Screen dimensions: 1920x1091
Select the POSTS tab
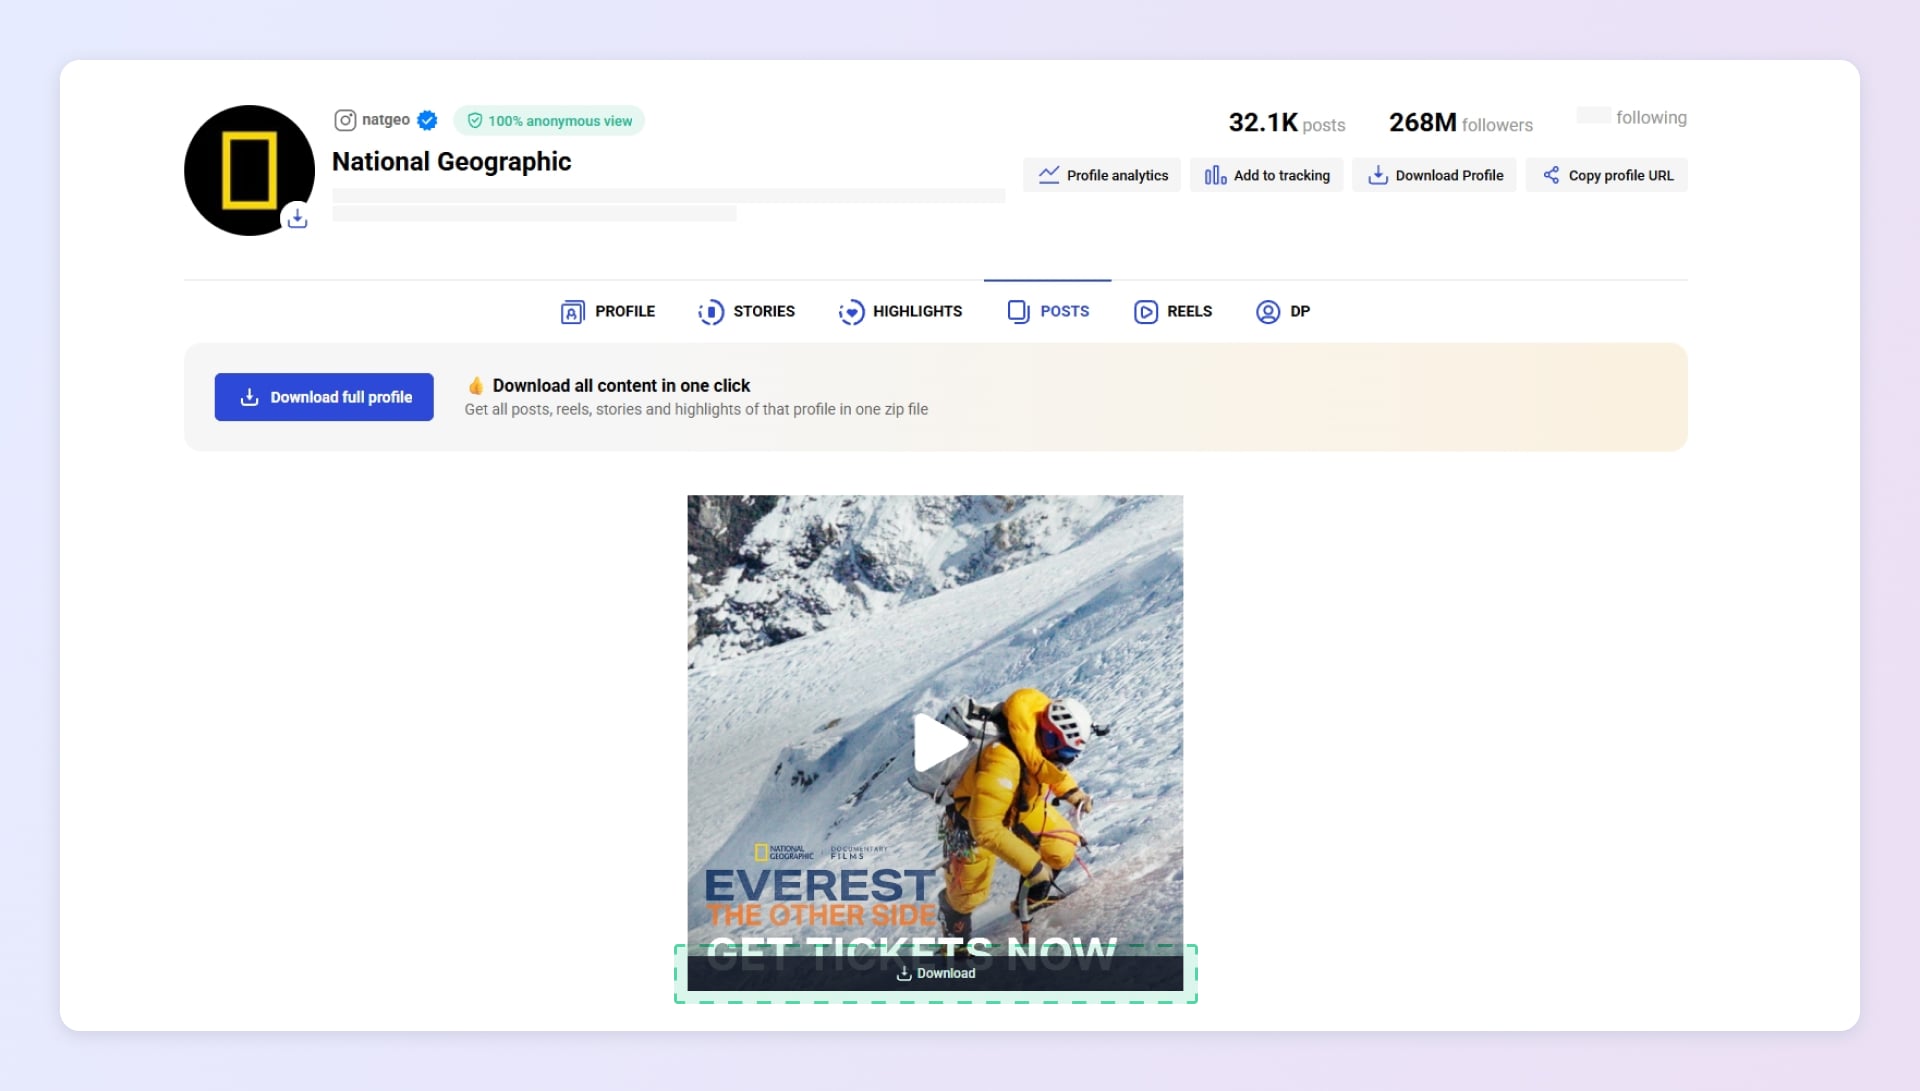(x=1048, y=312)
